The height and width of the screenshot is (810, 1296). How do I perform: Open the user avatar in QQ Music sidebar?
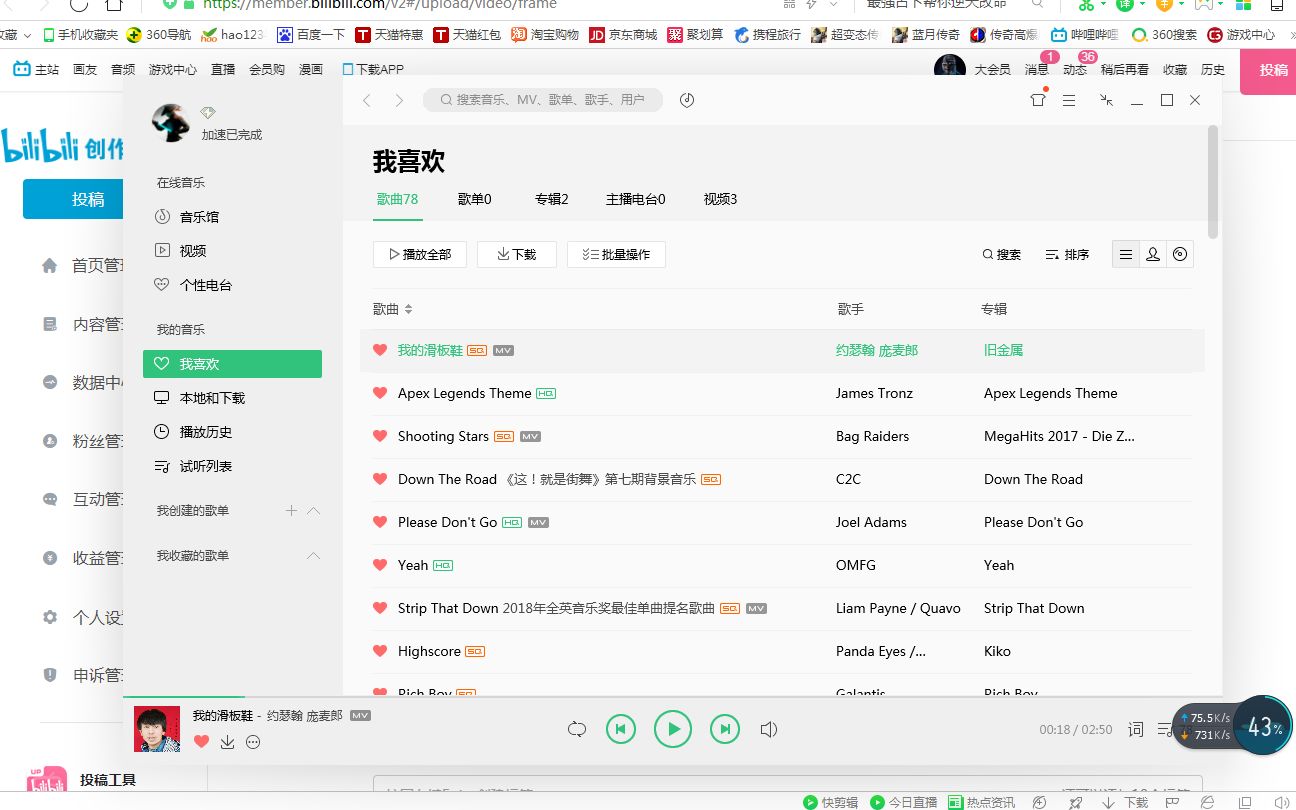[x=171, y=122]
